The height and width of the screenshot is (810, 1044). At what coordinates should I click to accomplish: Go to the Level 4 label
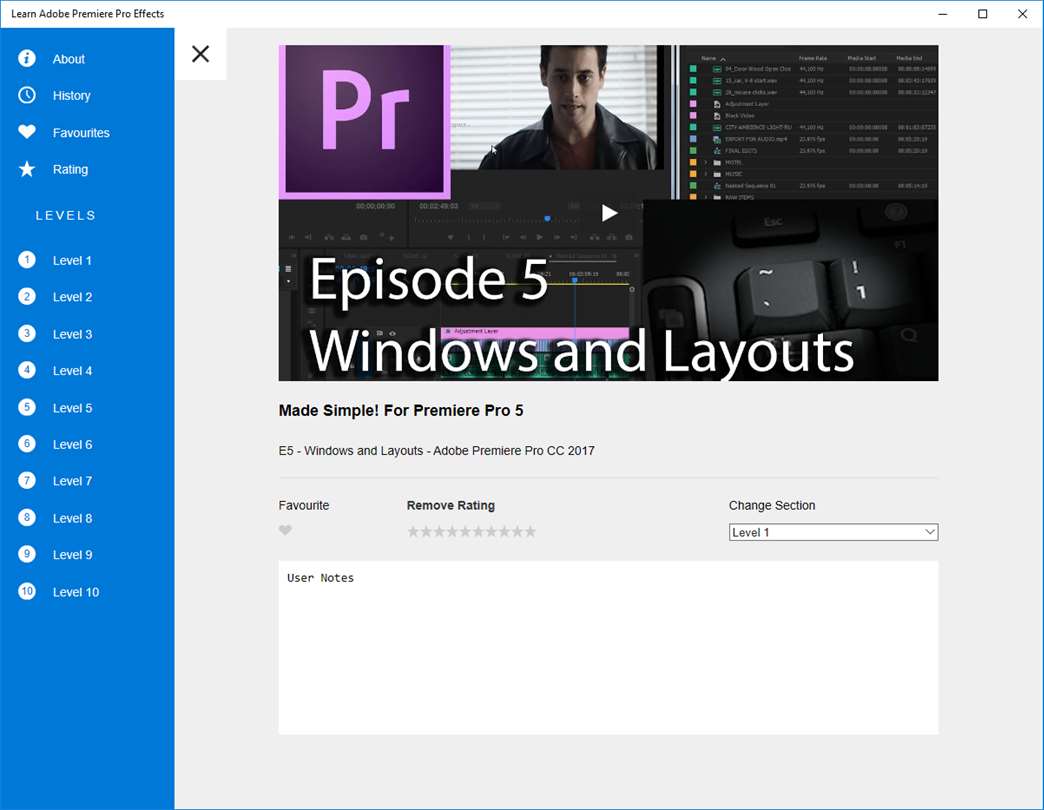point(72,371)
